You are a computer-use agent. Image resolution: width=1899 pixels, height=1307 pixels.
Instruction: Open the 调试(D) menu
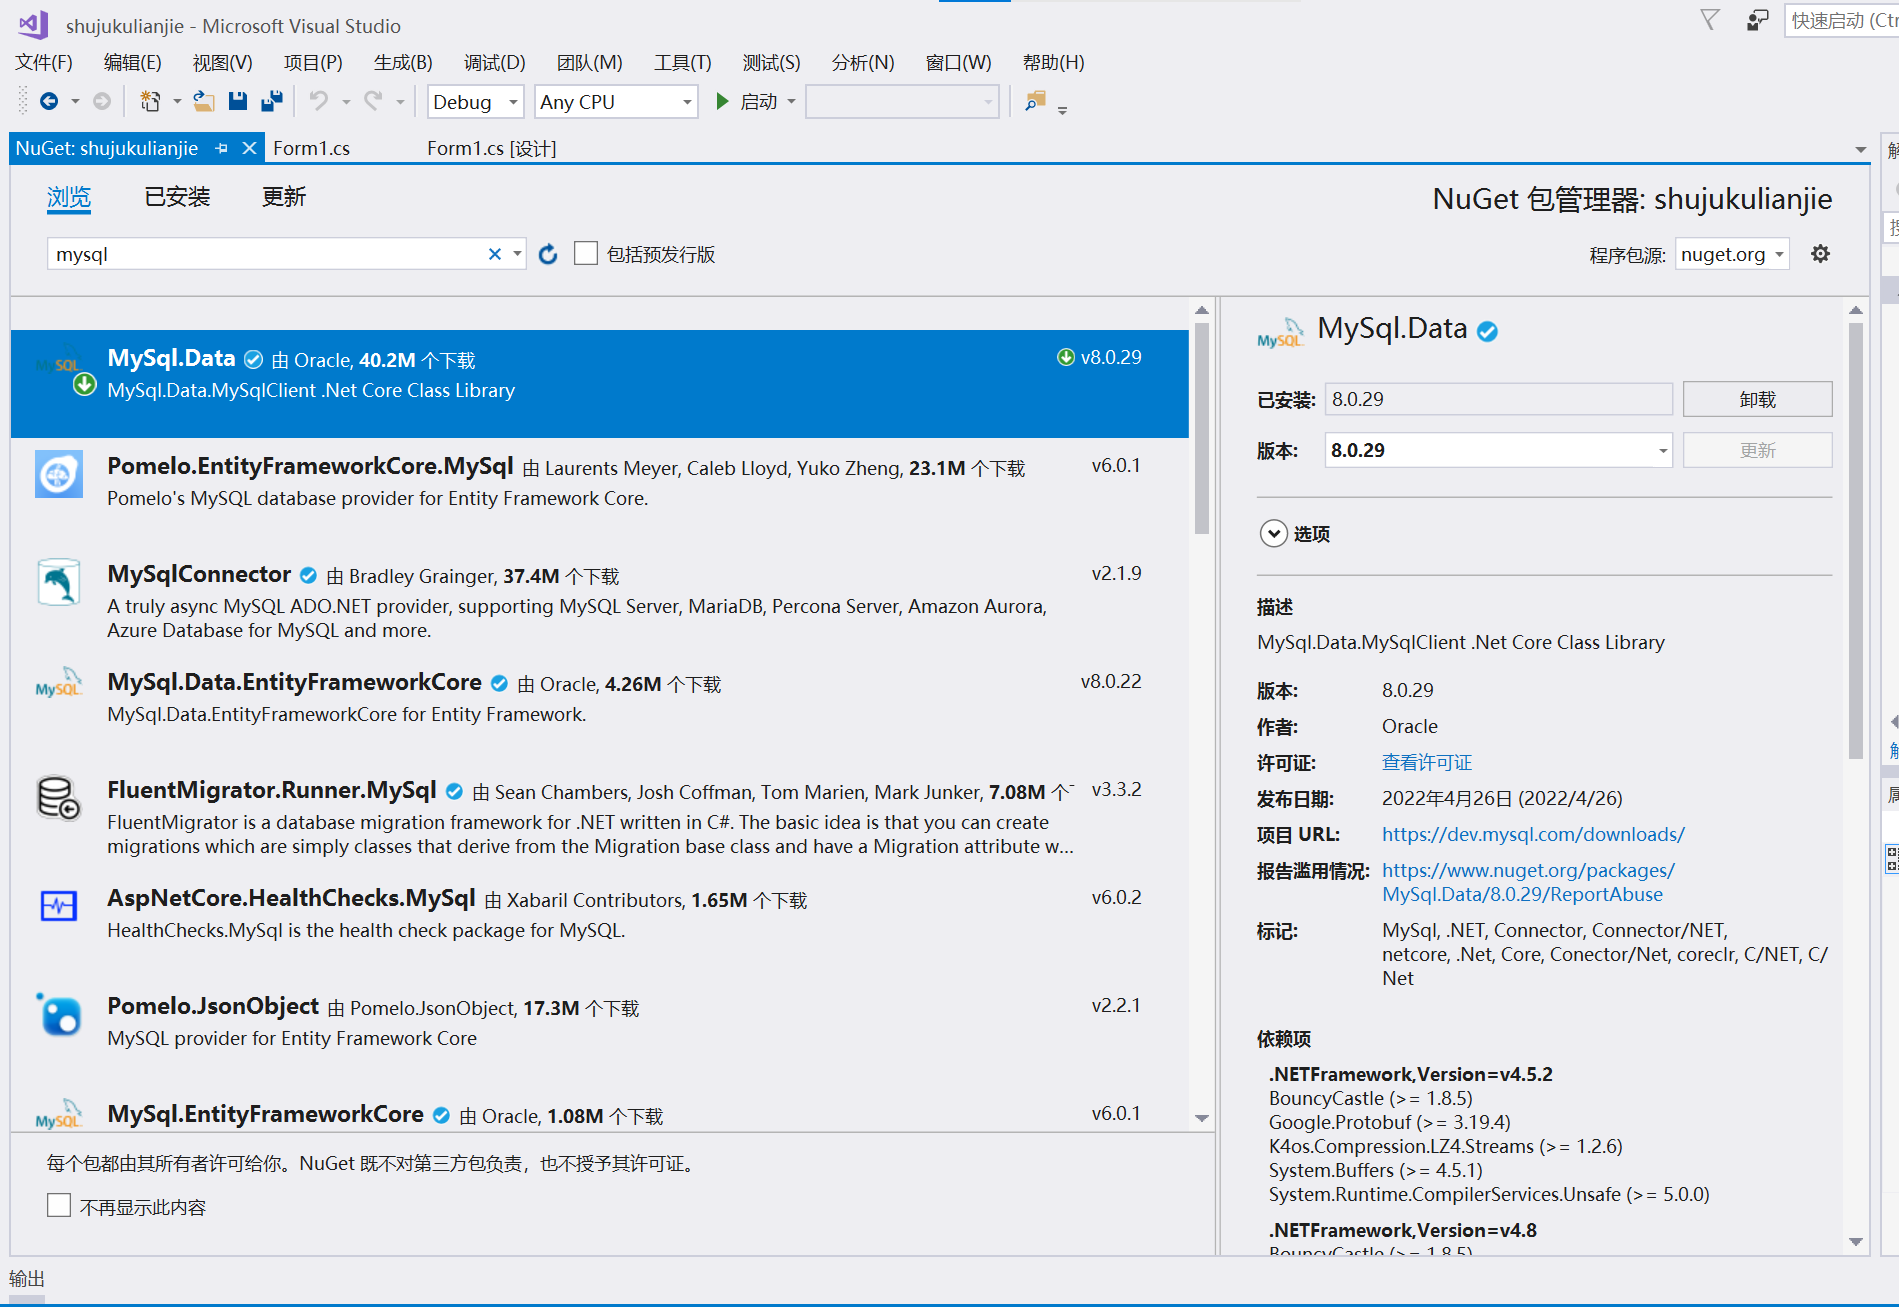[x=494, y=62]
